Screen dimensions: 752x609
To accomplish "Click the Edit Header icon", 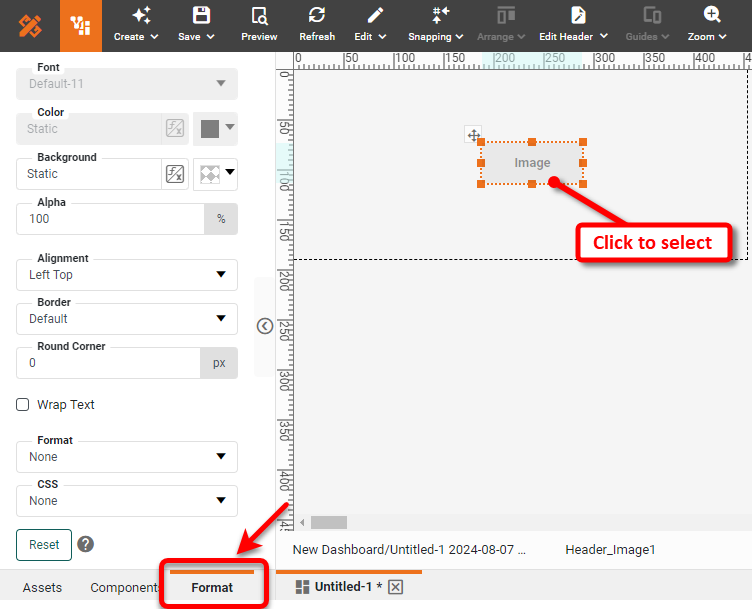I will coord(578,16).
